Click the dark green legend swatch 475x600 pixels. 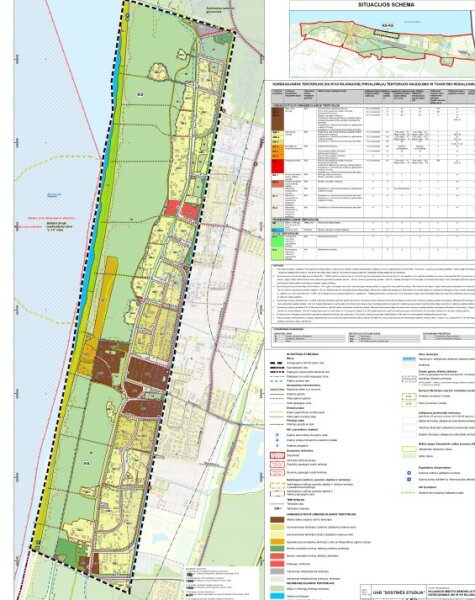pos(277,549)
